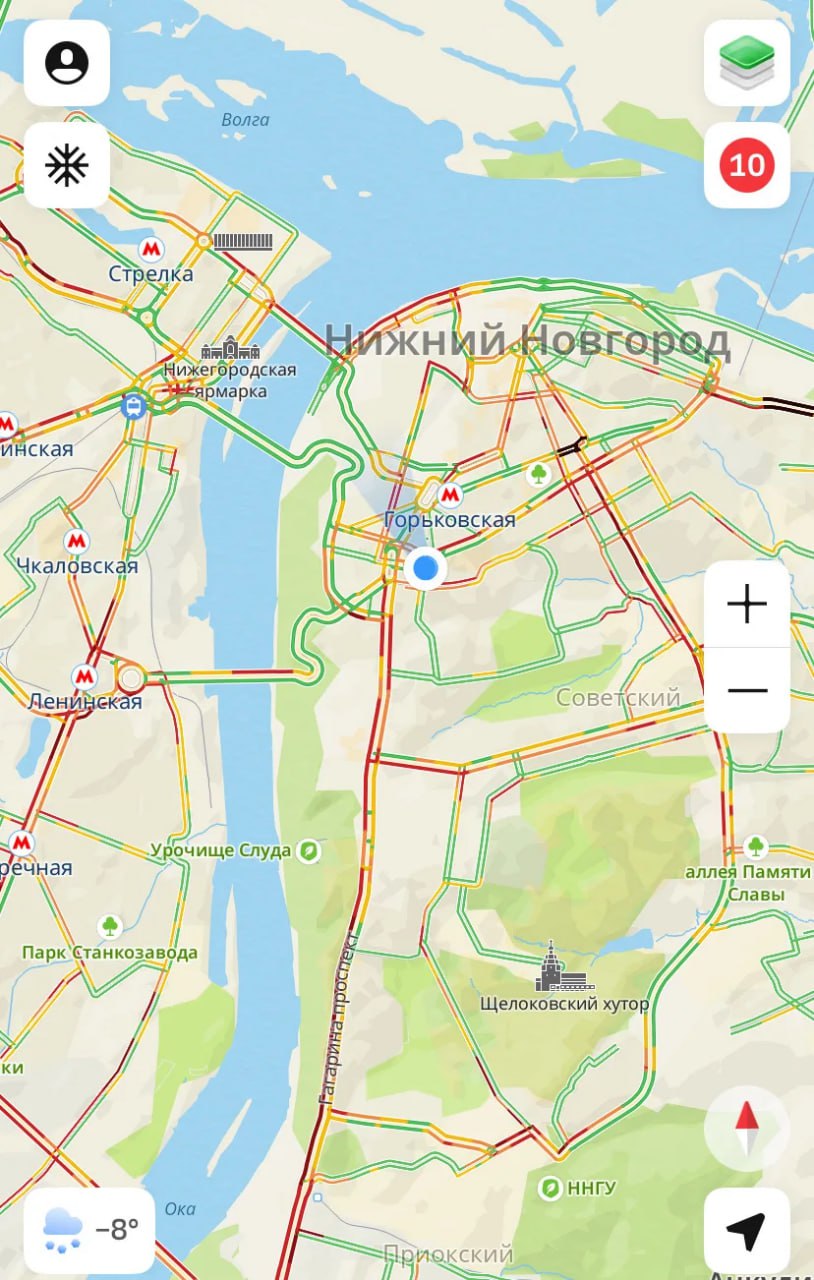
Task: Zoom out with the minus button
Action: click(747, 690)
